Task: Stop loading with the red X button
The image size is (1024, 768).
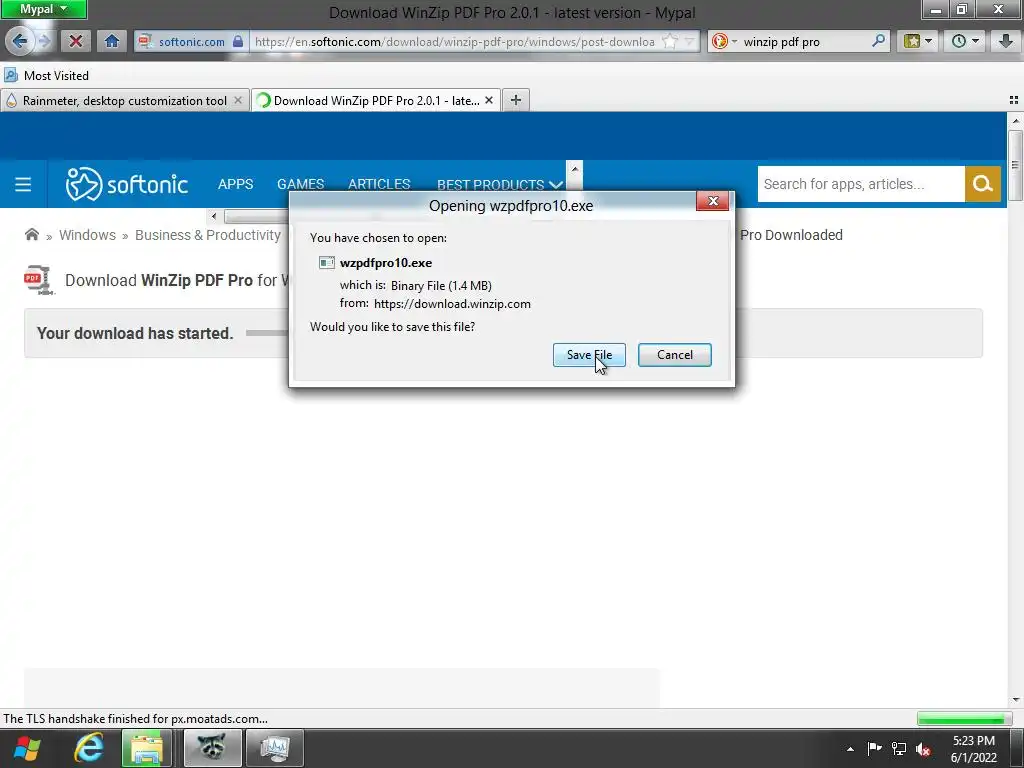Action: [76, 42]
